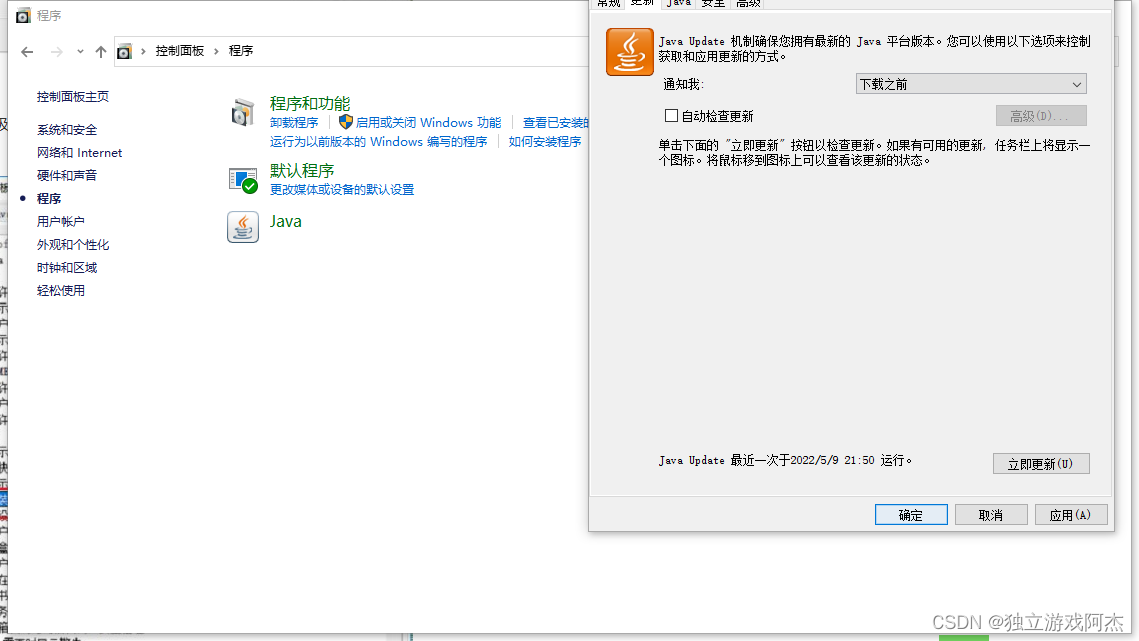Click the orange Java Update logo
Screen dimensions: 1139x641
pyautogui.click(x=630, y=52)
